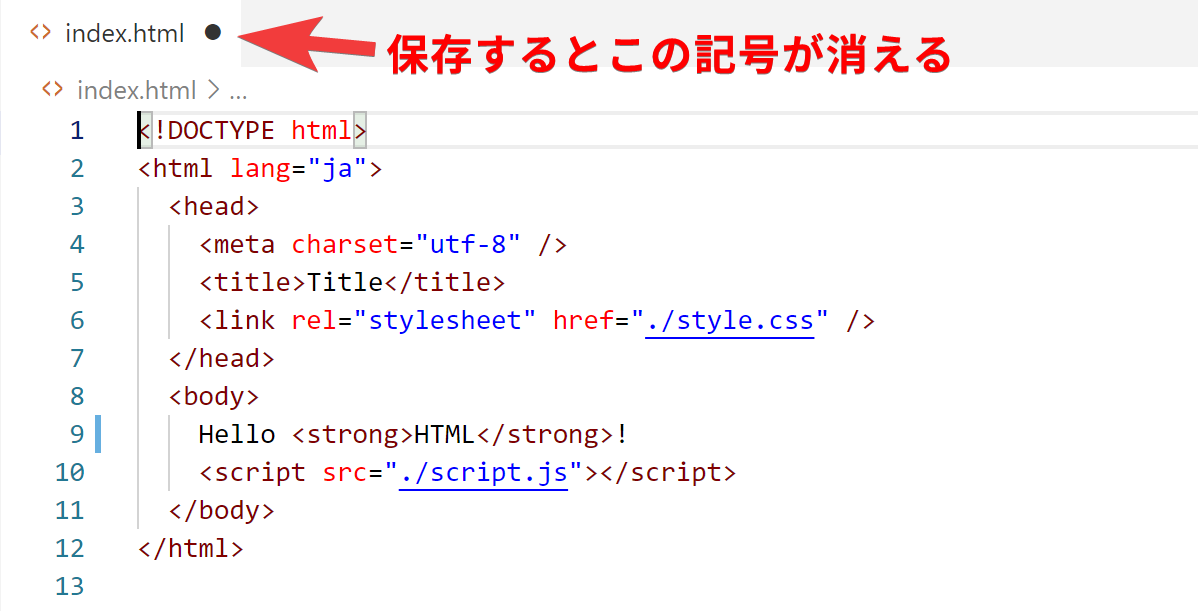
Task: Click the HTML file icon on the tab
Action: point(38,33)
